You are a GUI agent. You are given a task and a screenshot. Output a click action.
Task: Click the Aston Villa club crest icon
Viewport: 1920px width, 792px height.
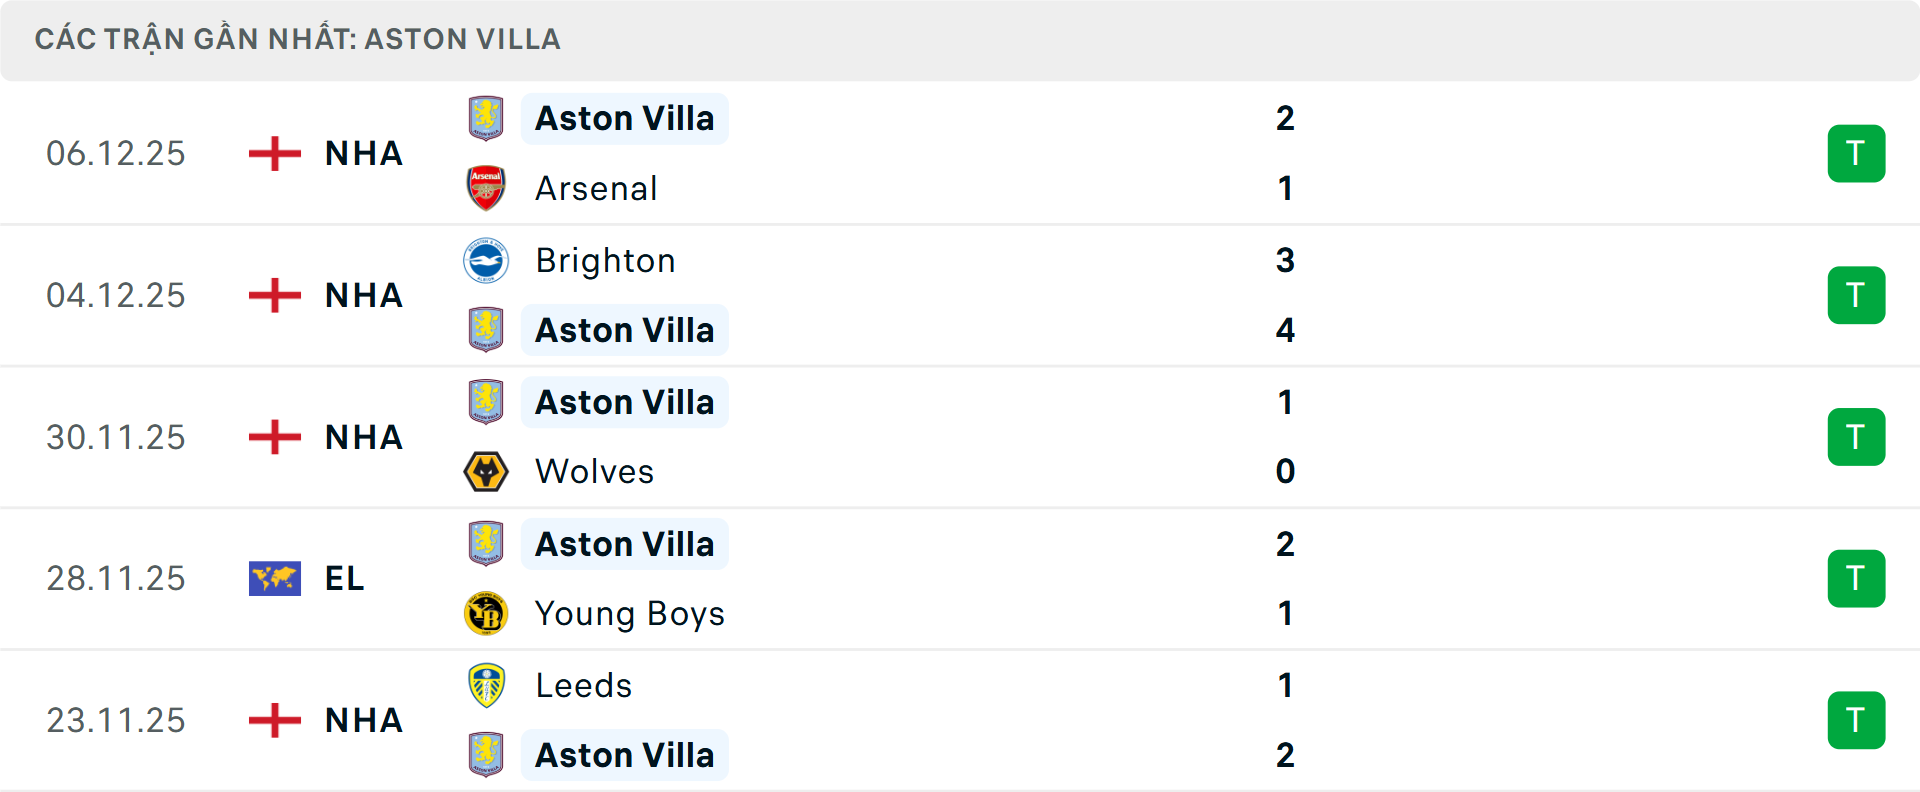(x=487, y=118)
